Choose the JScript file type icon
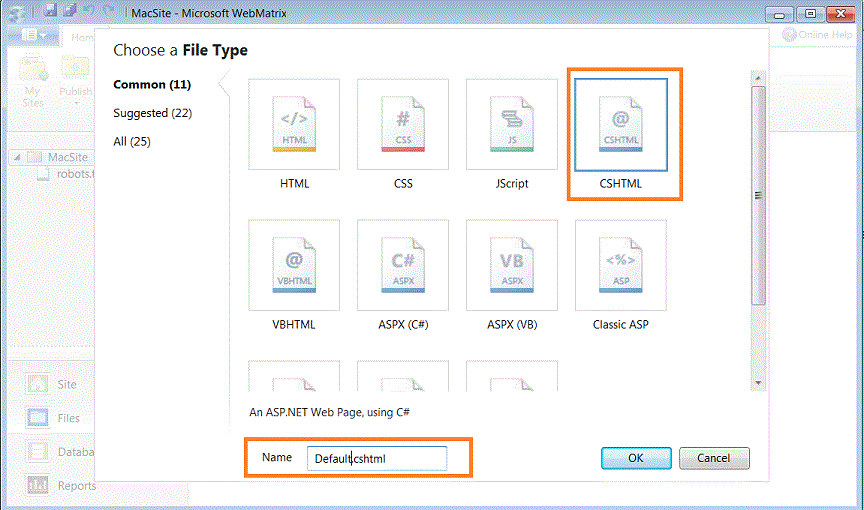The width and height of the screenshot is (864, 510). click(x=512, y=124)
